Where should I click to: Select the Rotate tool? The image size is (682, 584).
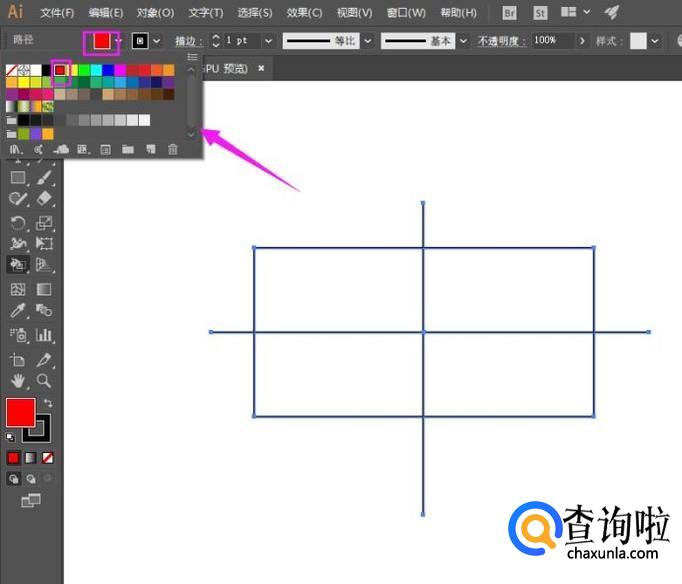click(18, 223)
